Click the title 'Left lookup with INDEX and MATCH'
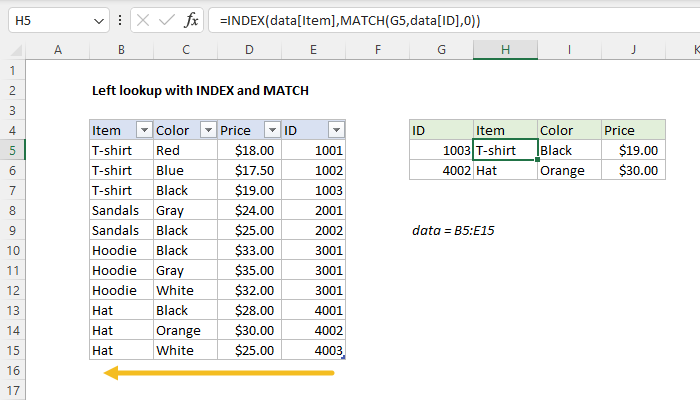The image size is (700, 400). tap(200, 91)
